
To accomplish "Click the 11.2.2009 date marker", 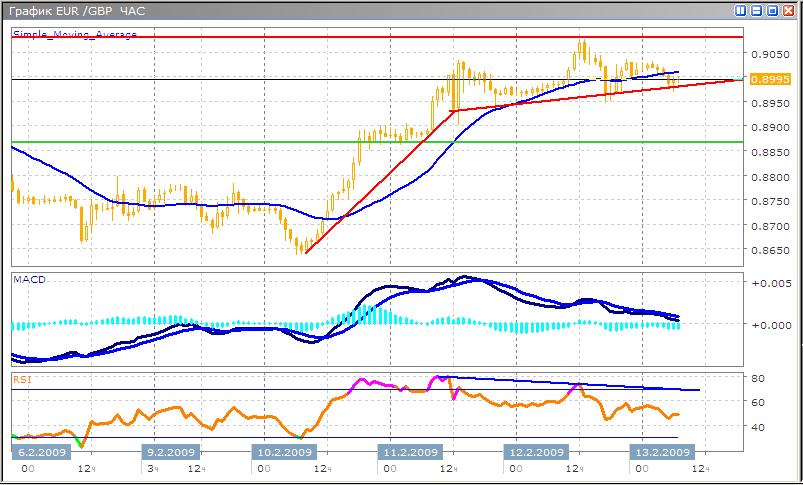I will pyautogui.click(x=410, y=452).
